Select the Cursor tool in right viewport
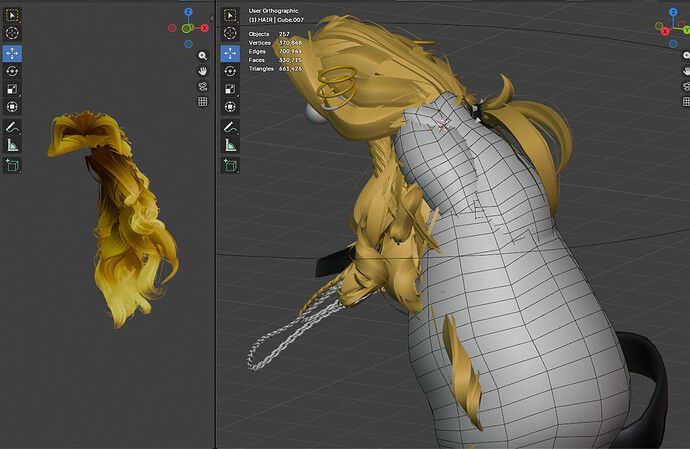This screenshot has height=449, width=690. tap(230, 33)
